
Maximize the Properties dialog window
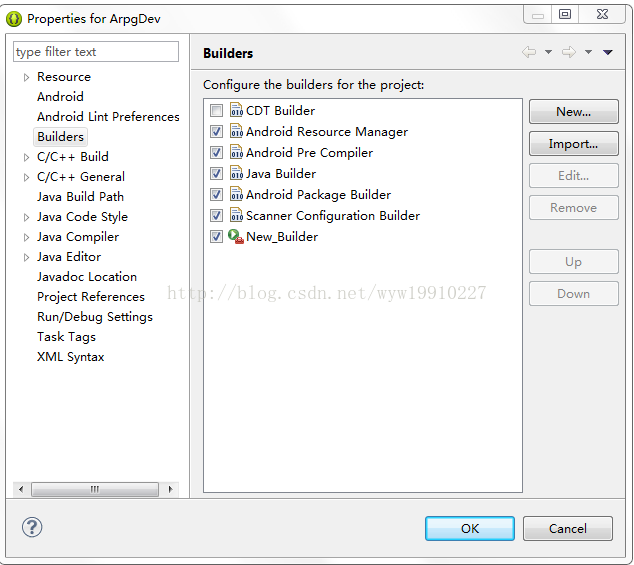click(565, 15)
